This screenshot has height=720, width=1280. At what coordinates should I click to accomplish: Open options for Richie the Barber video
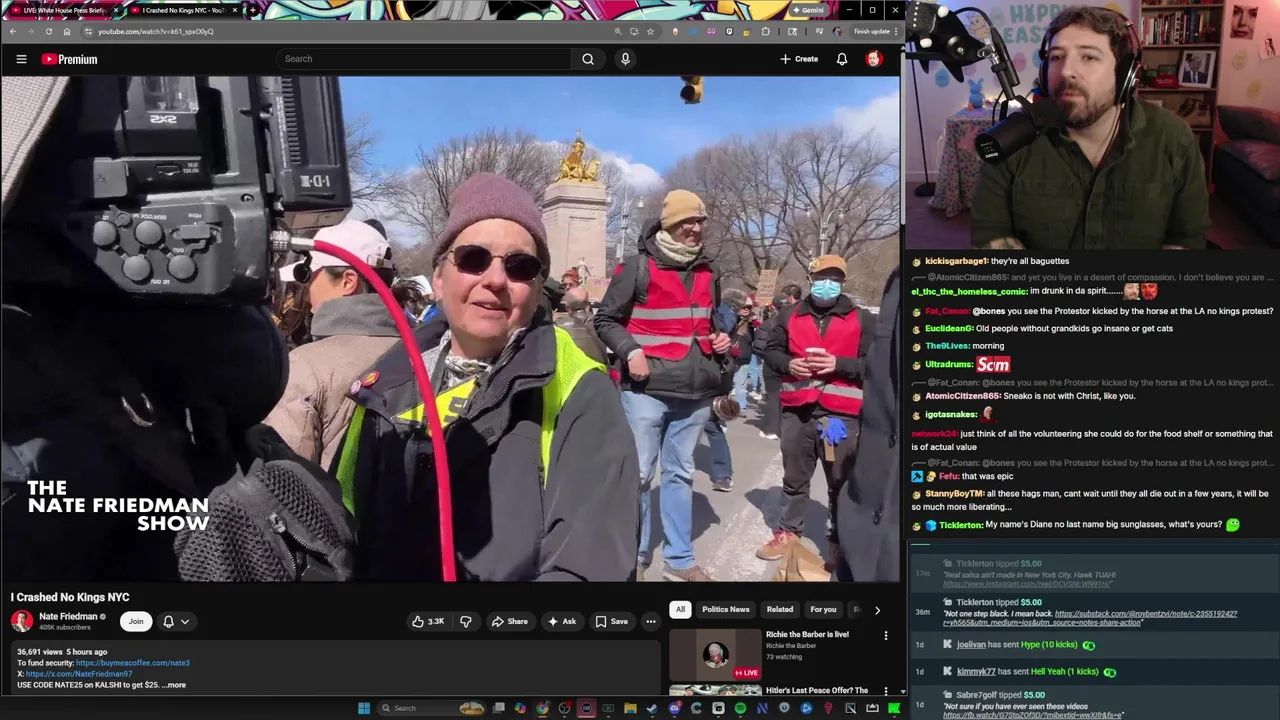885,635
